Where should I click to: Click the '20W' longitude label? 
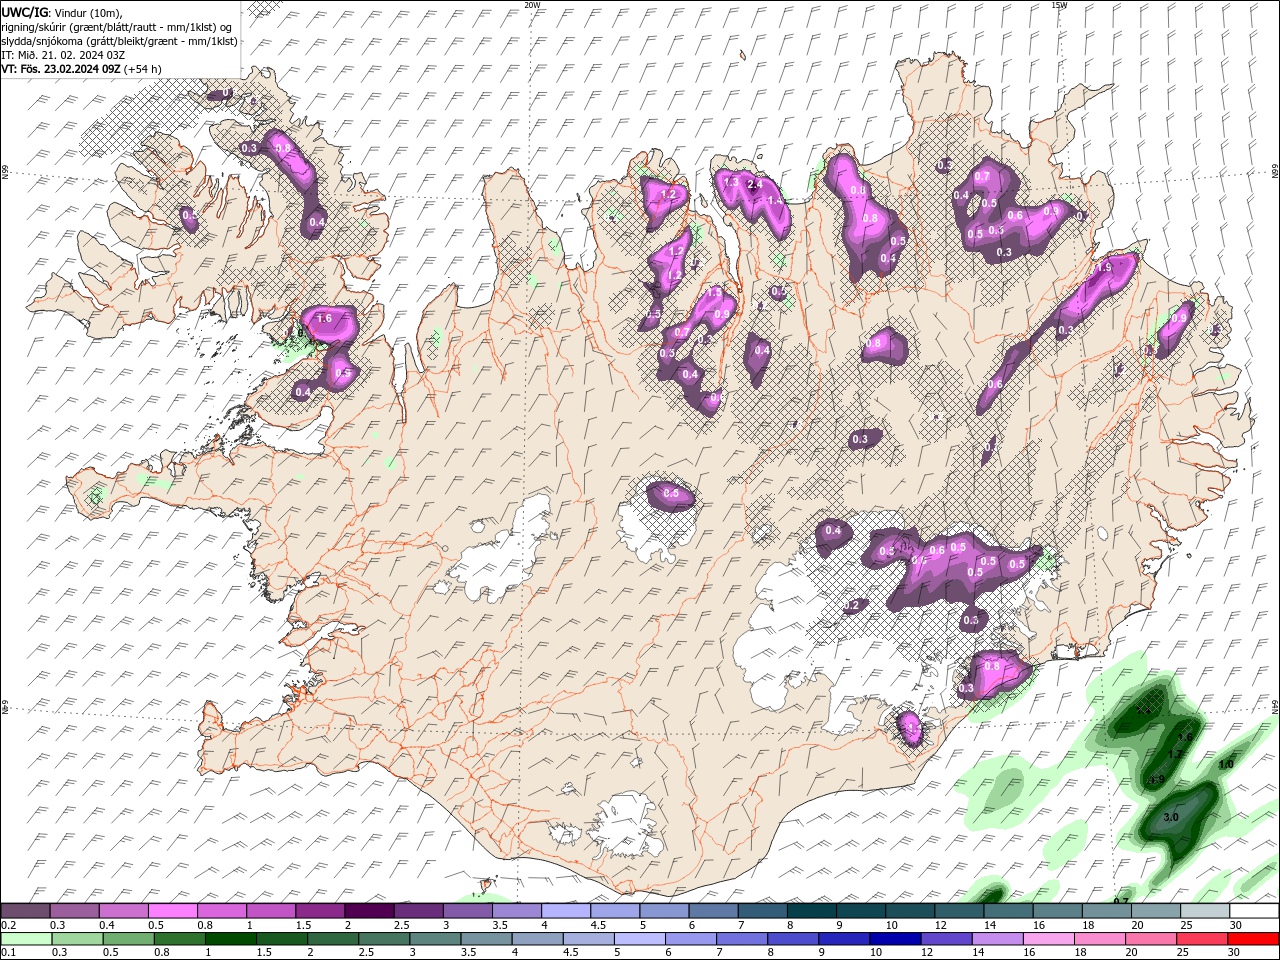coord(532,5)
